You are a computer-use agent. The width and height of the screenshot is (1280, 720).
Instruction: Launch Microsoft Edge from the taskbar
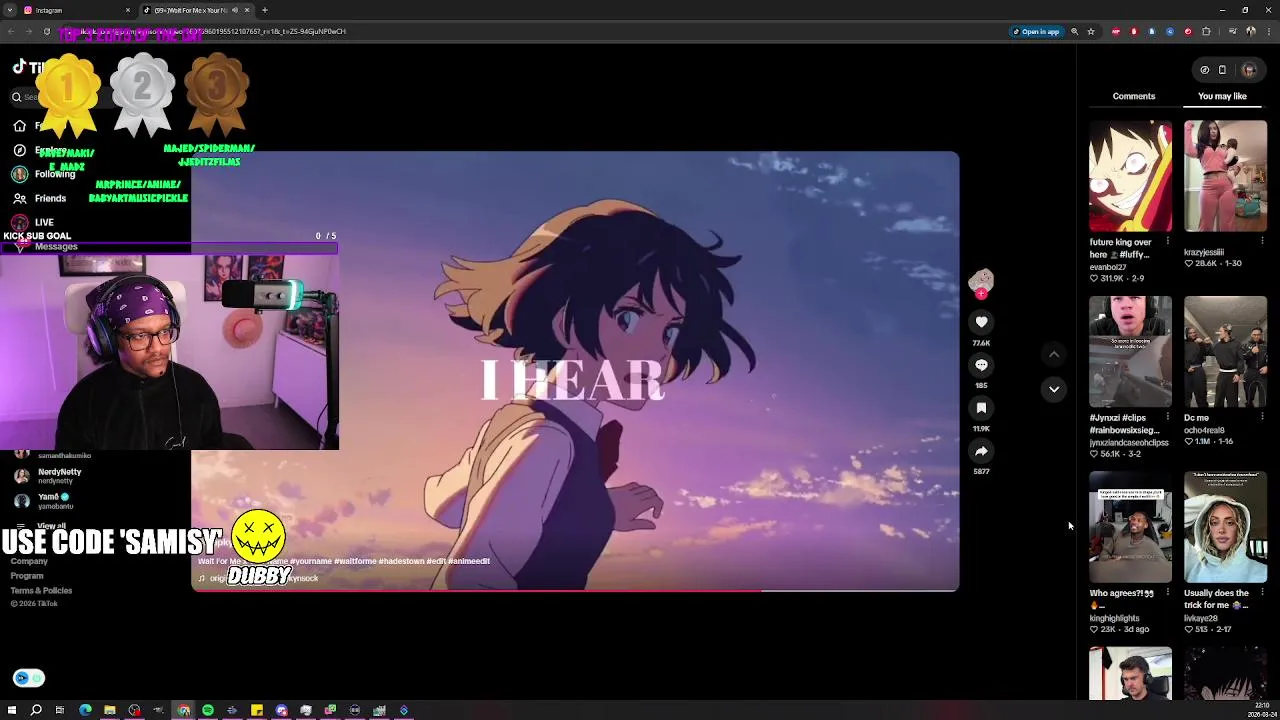point(85,710)
